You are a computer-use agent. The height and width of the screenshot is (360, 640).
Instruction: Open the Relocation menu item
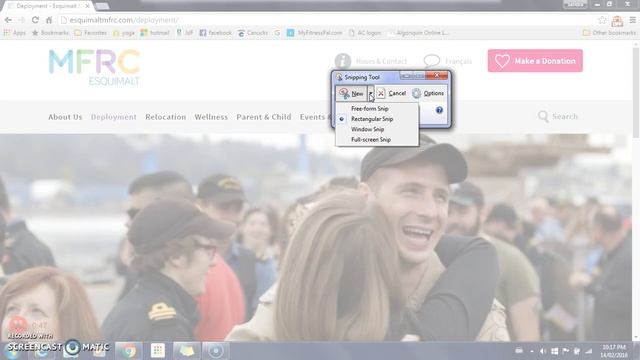click(165, 117)
